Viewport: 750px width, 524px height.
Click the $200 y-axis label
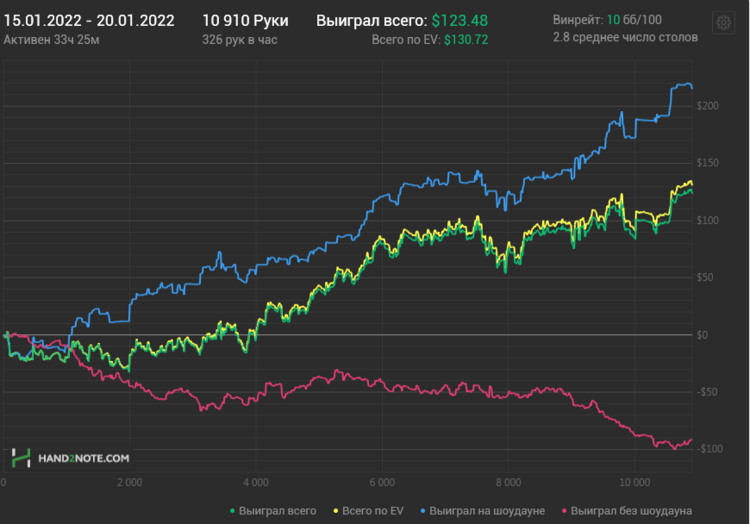(707, 106)
